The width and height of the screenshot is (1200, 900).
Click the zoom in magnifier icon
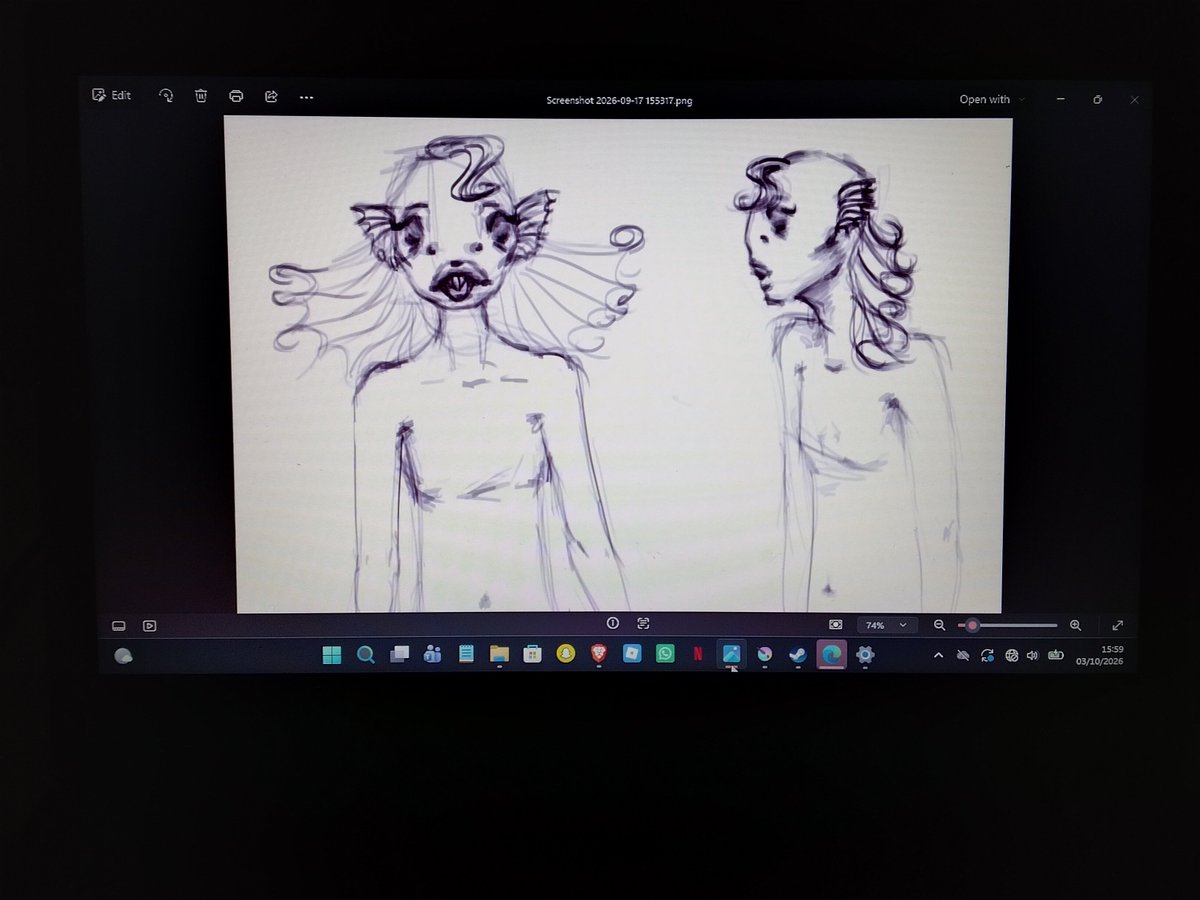point(1075,625)
